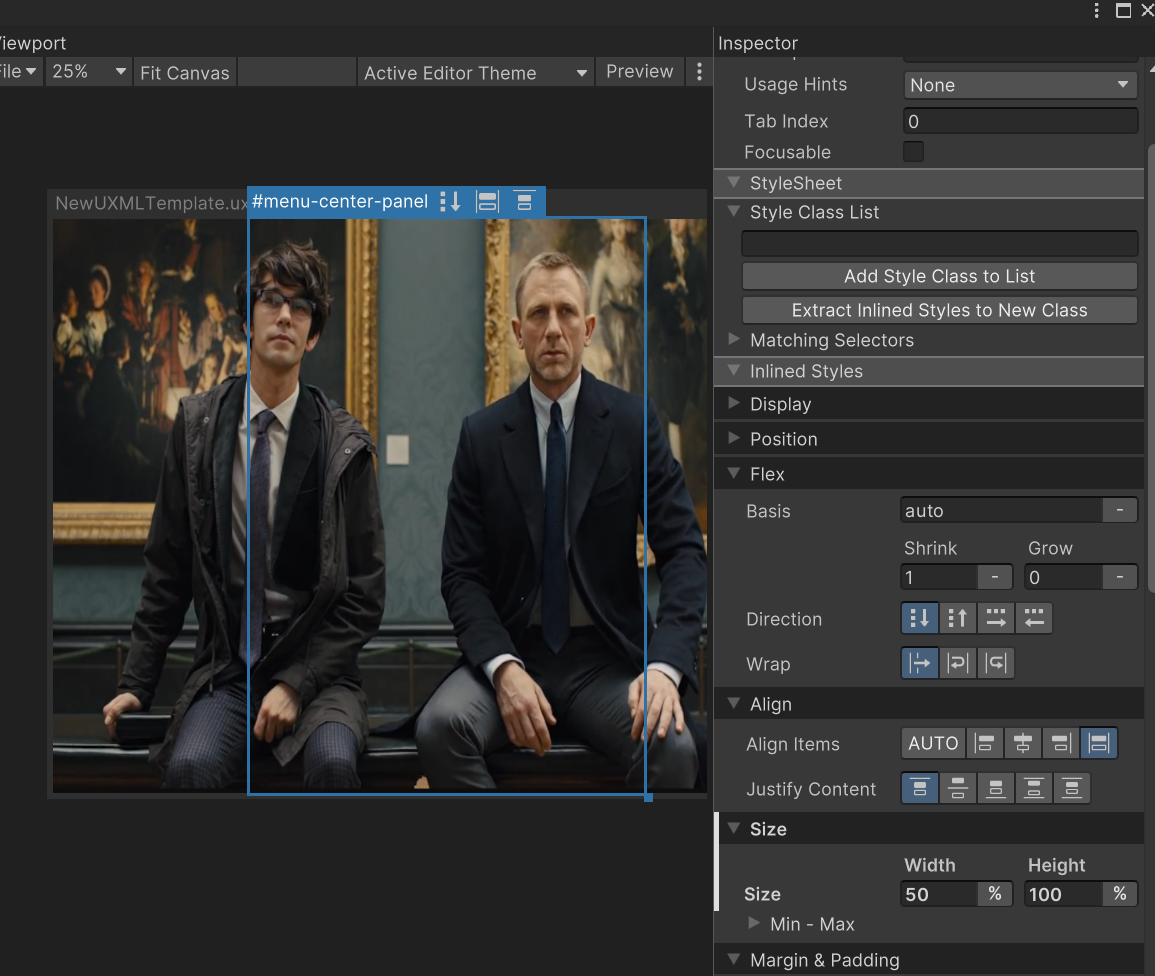Expand the Position section

coord(734,438)
